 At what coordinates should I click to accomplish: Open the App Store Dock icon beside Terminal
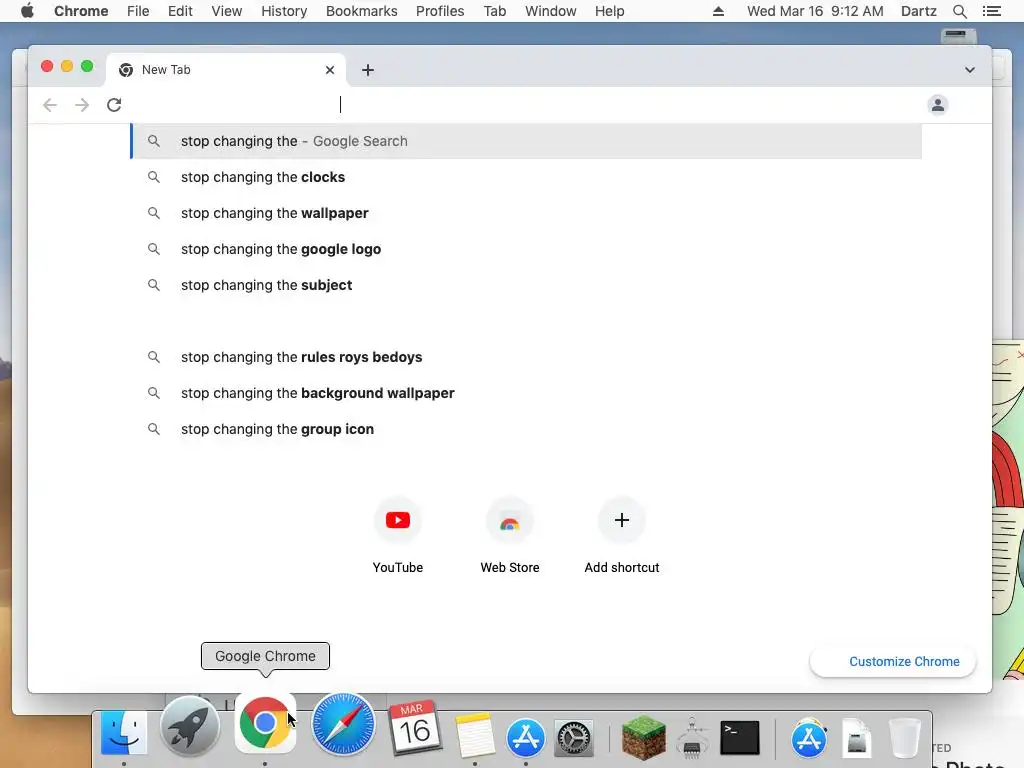pyautogui.click(x=809, y=738)
